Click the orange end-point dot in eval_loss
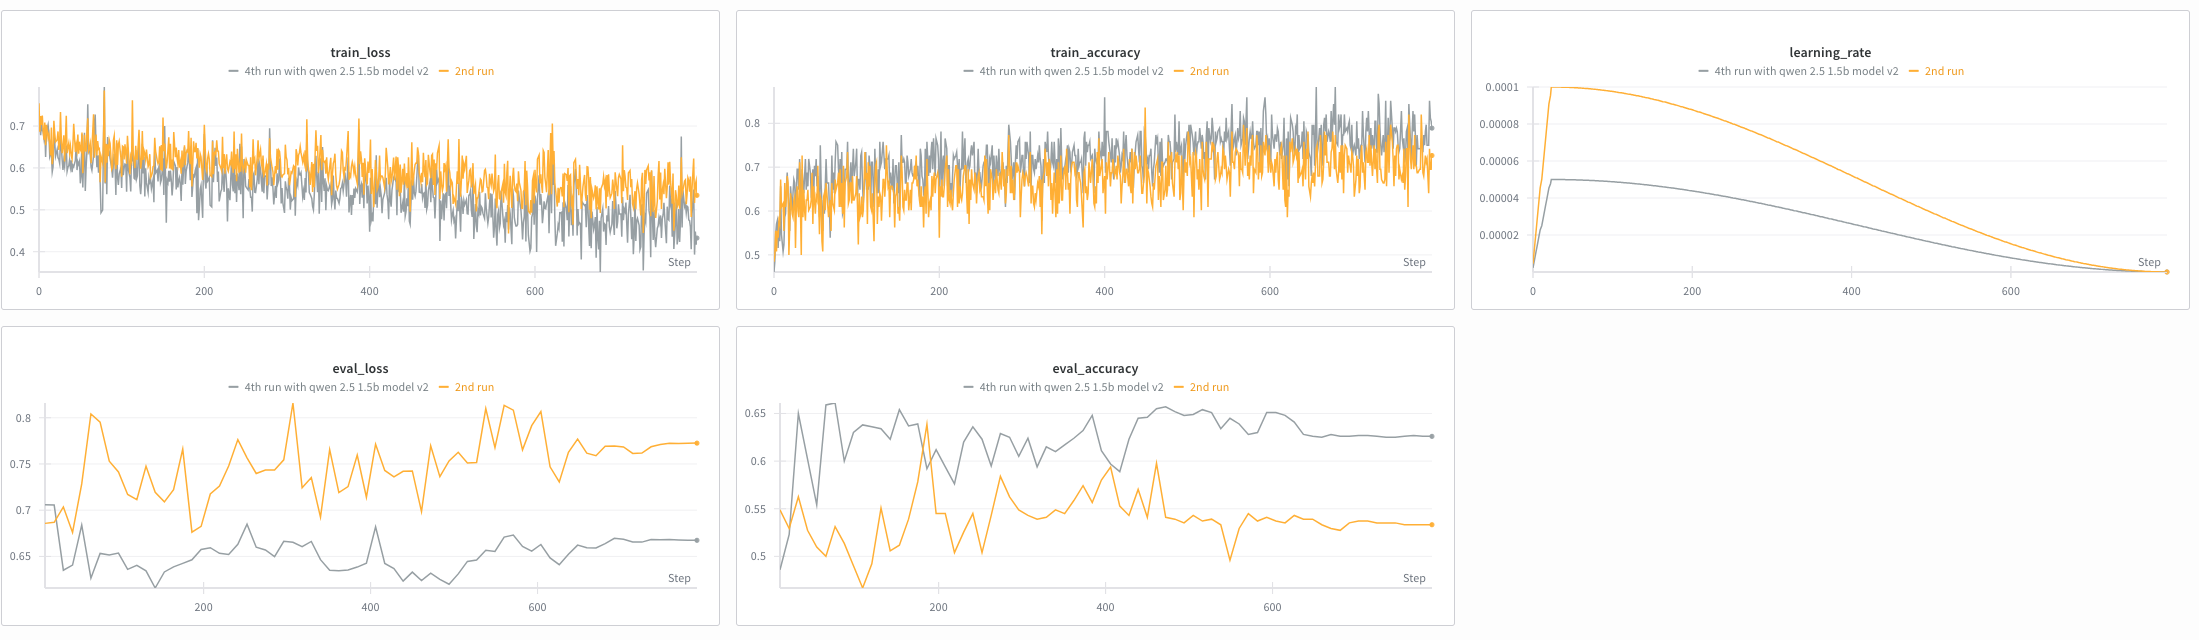Viewport: 2199px width, 640px height. 697,443
